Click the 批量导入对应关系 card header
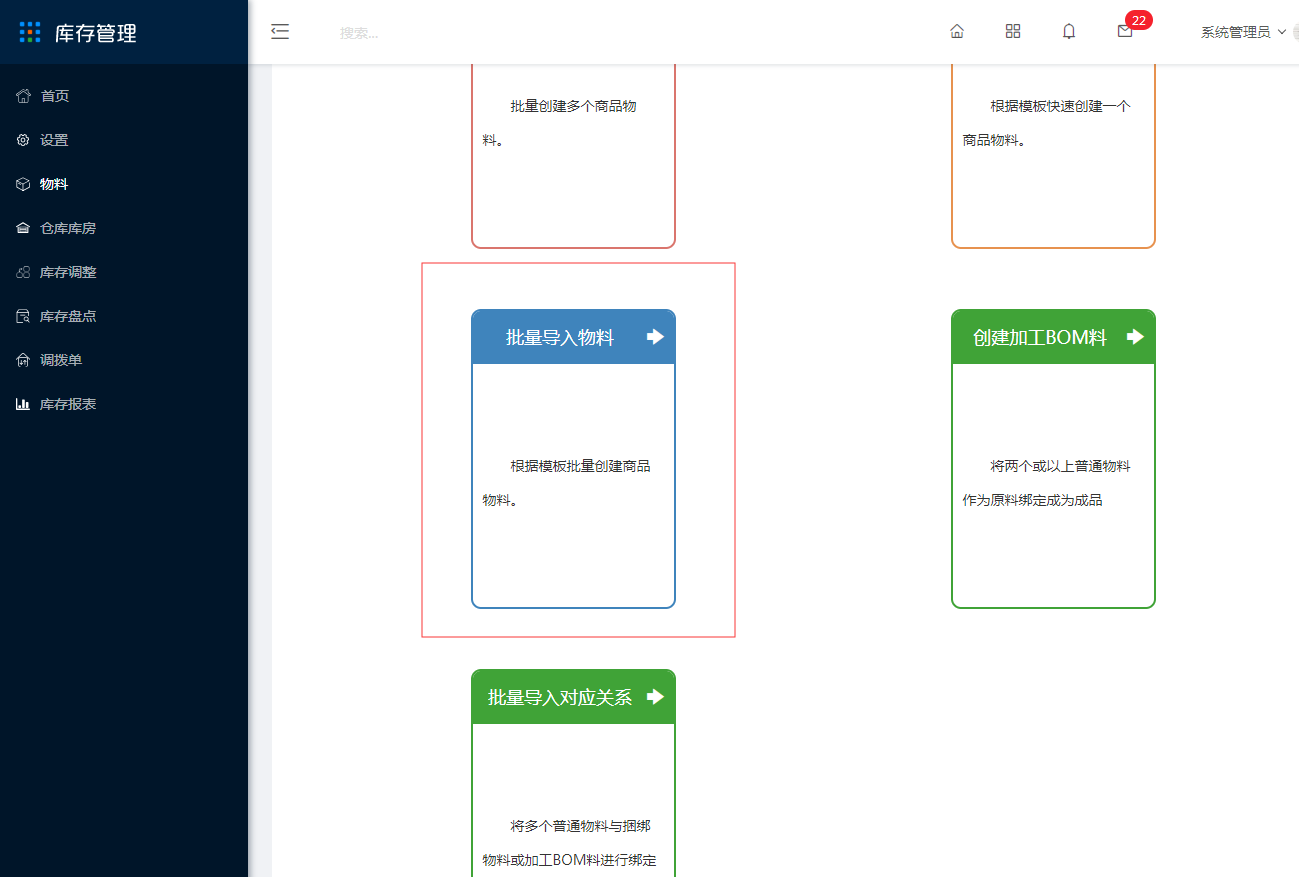This screenshot has height=877, width=1299. [573, 697]
